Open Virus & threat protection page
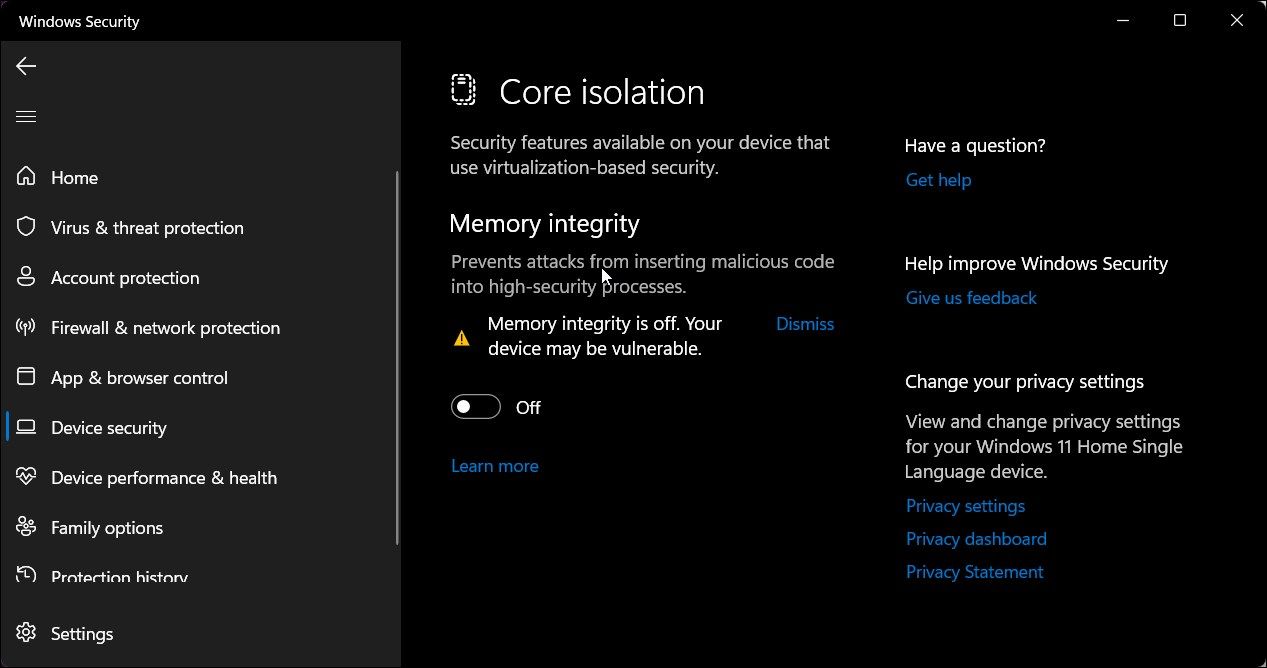 [147, 228]
